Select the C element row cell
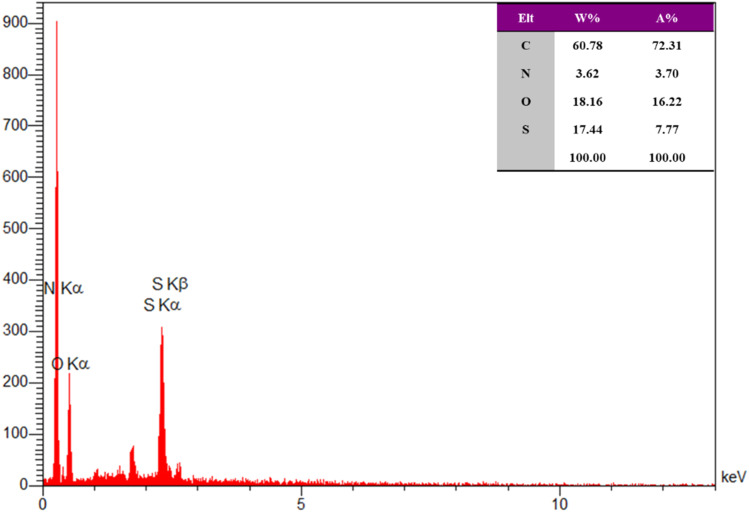749x512 pixels. [525, 45]
